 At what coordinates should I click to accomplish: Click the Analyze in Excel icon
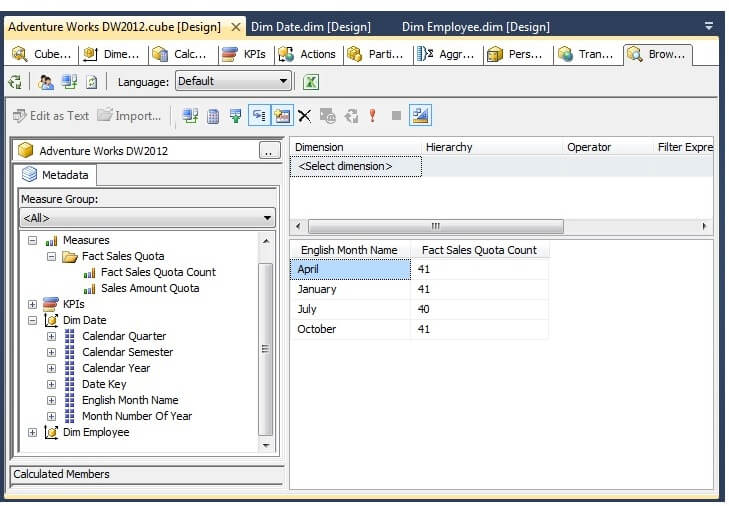point(311,82)
